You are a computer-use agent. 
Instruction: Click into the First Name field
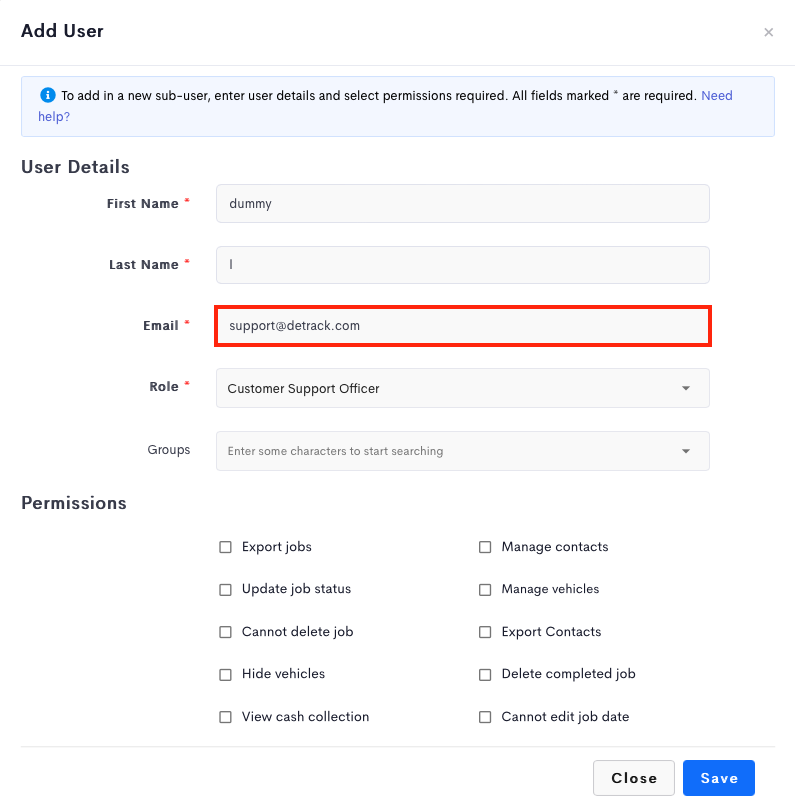tap(463, 204)
